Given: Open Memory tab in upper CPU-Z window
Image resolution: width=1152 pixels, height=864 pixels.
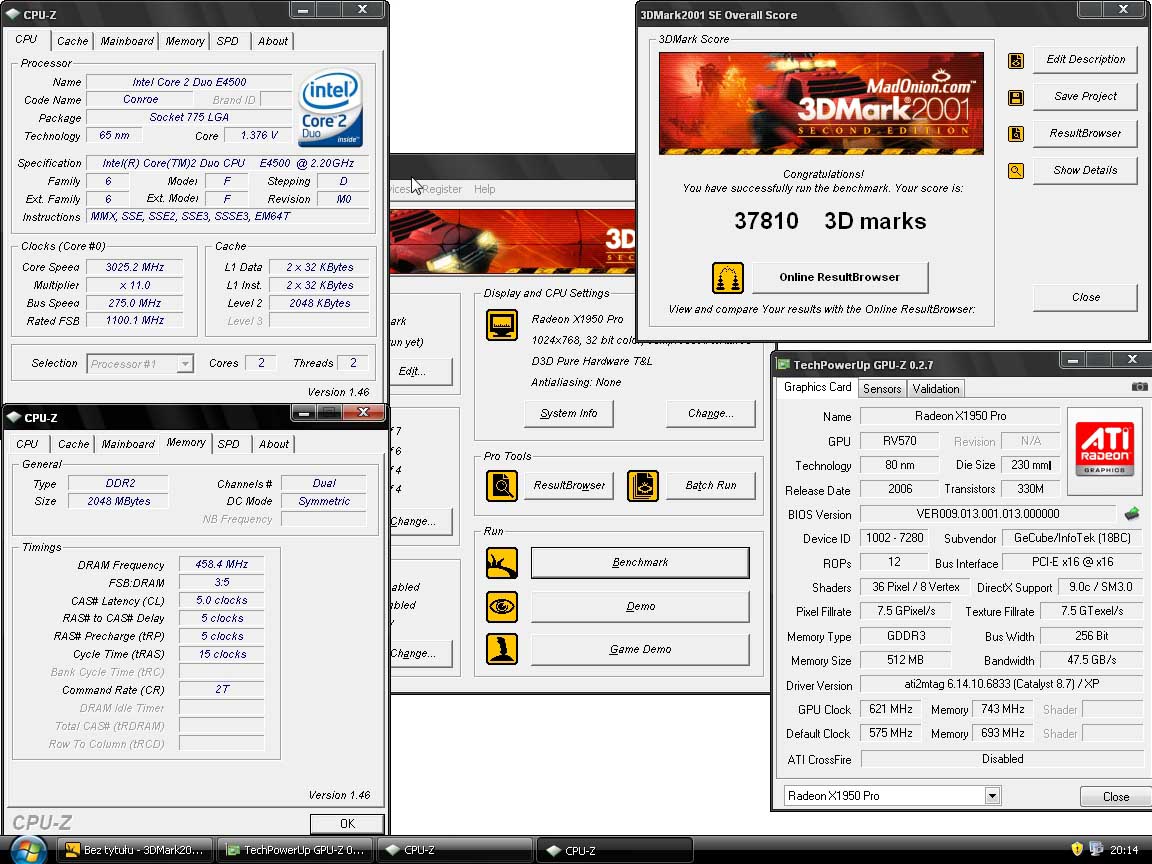Looking at the screenshot, I should pyautogui.click(x=184, y=41).
